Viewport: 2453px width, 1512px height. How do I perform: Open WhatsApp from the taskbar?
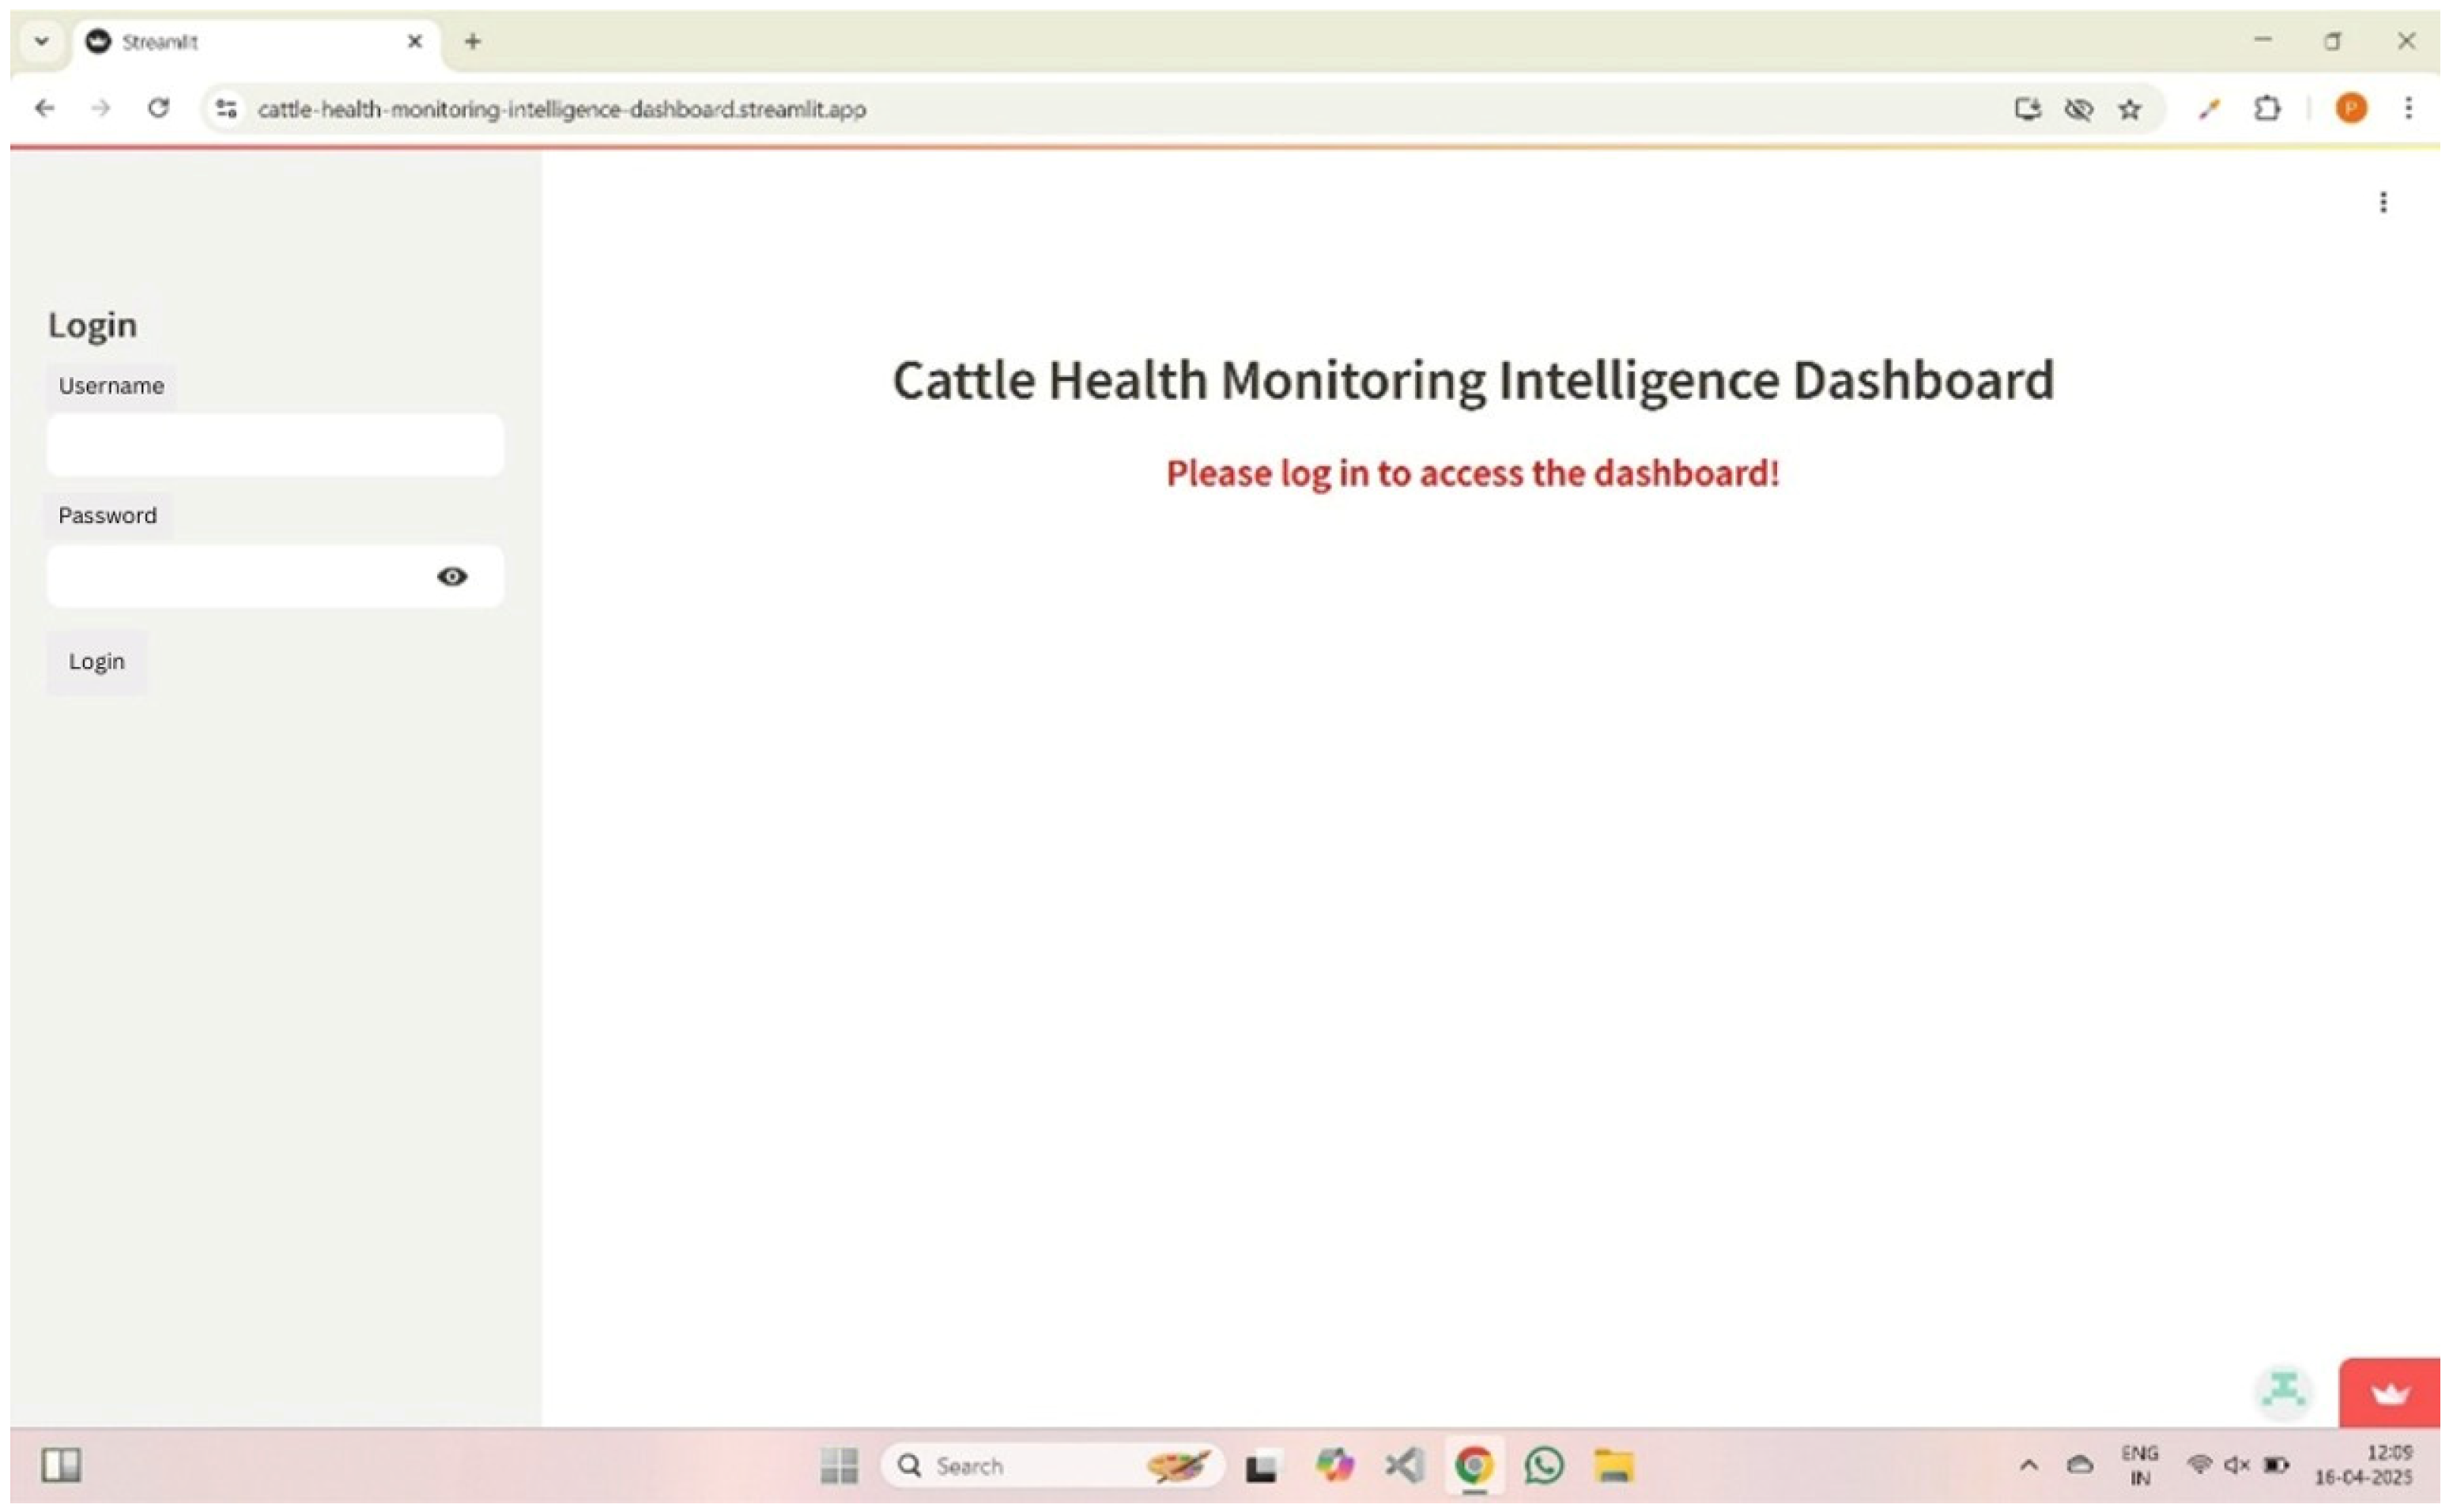(x=1545, y=1467)
